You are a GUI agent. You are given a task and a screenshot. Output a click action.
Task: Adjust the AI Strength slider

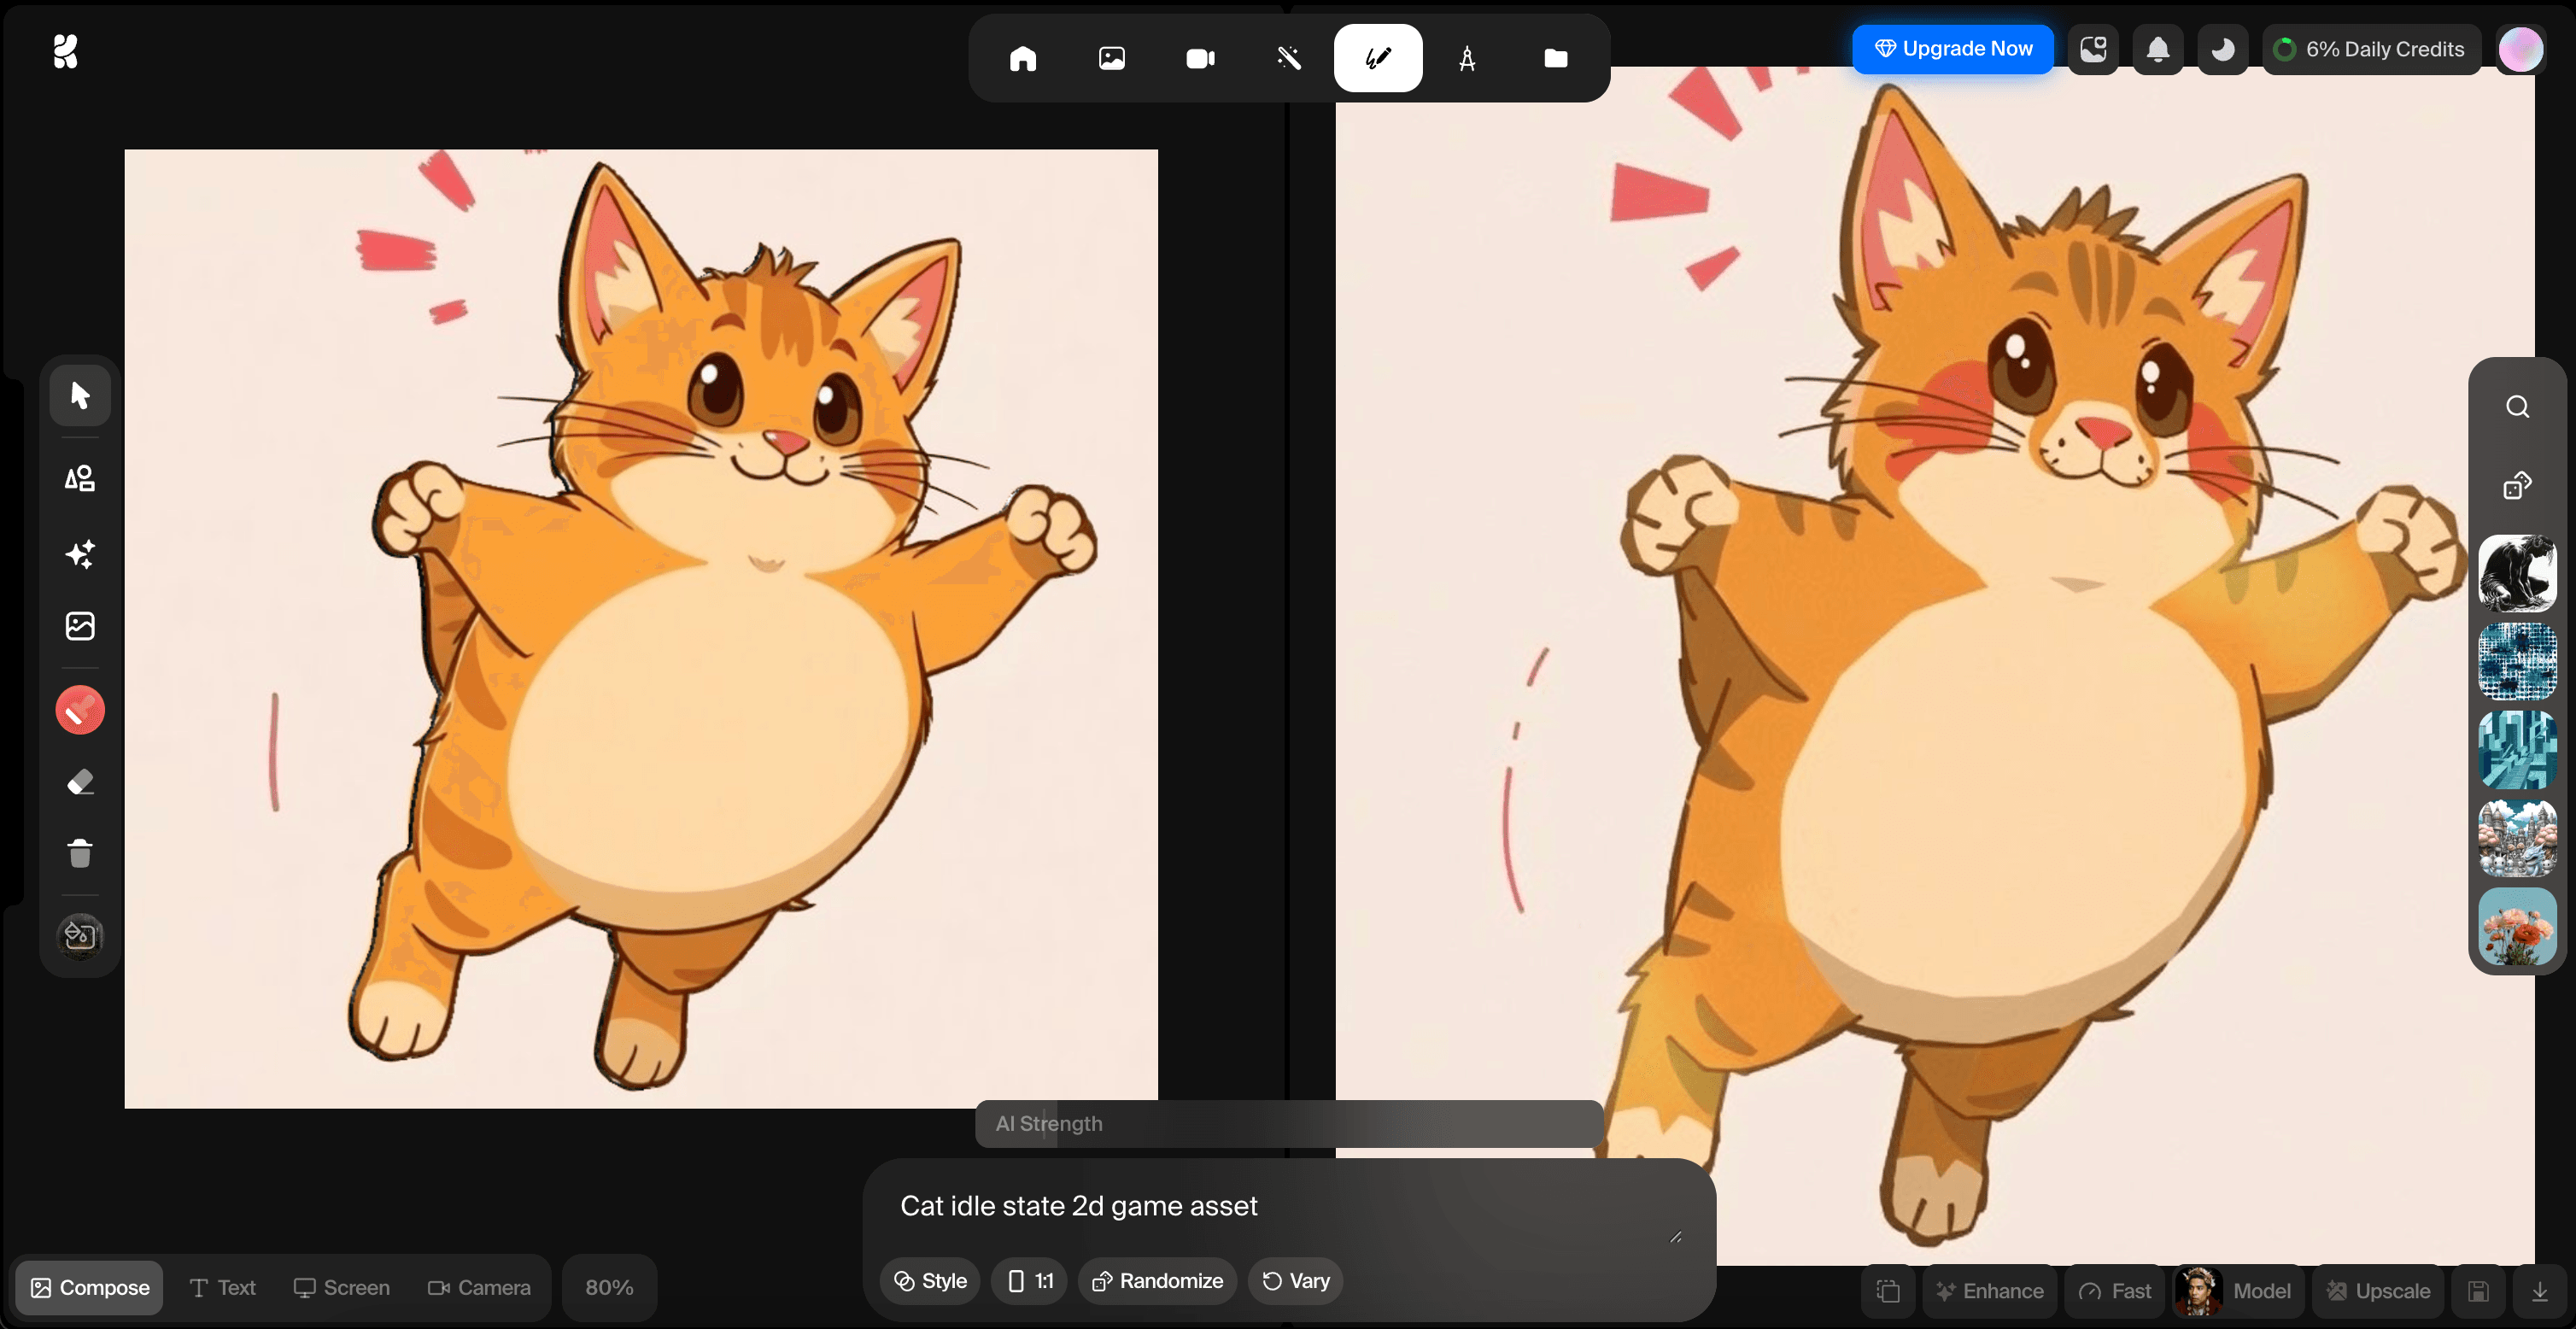pyautogui.click(x=1289, y=1124)
